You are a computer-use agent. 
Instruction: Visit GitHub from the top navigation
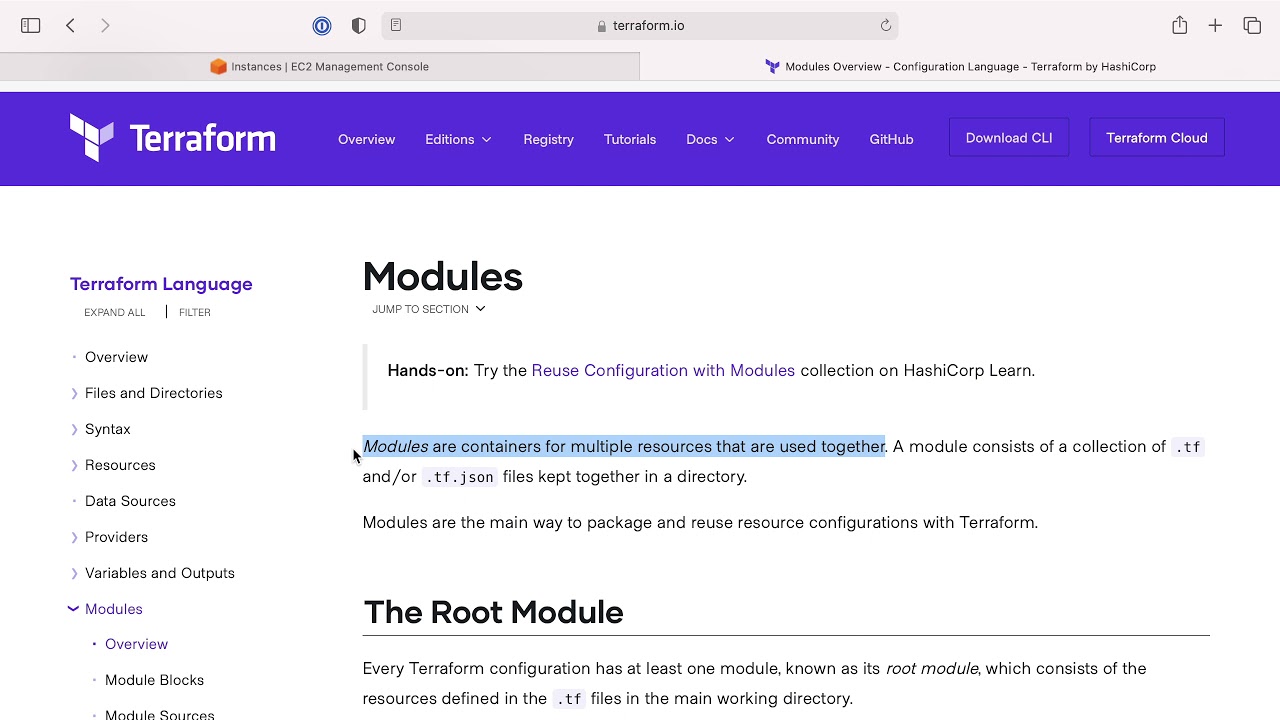[x=891, y=139]
